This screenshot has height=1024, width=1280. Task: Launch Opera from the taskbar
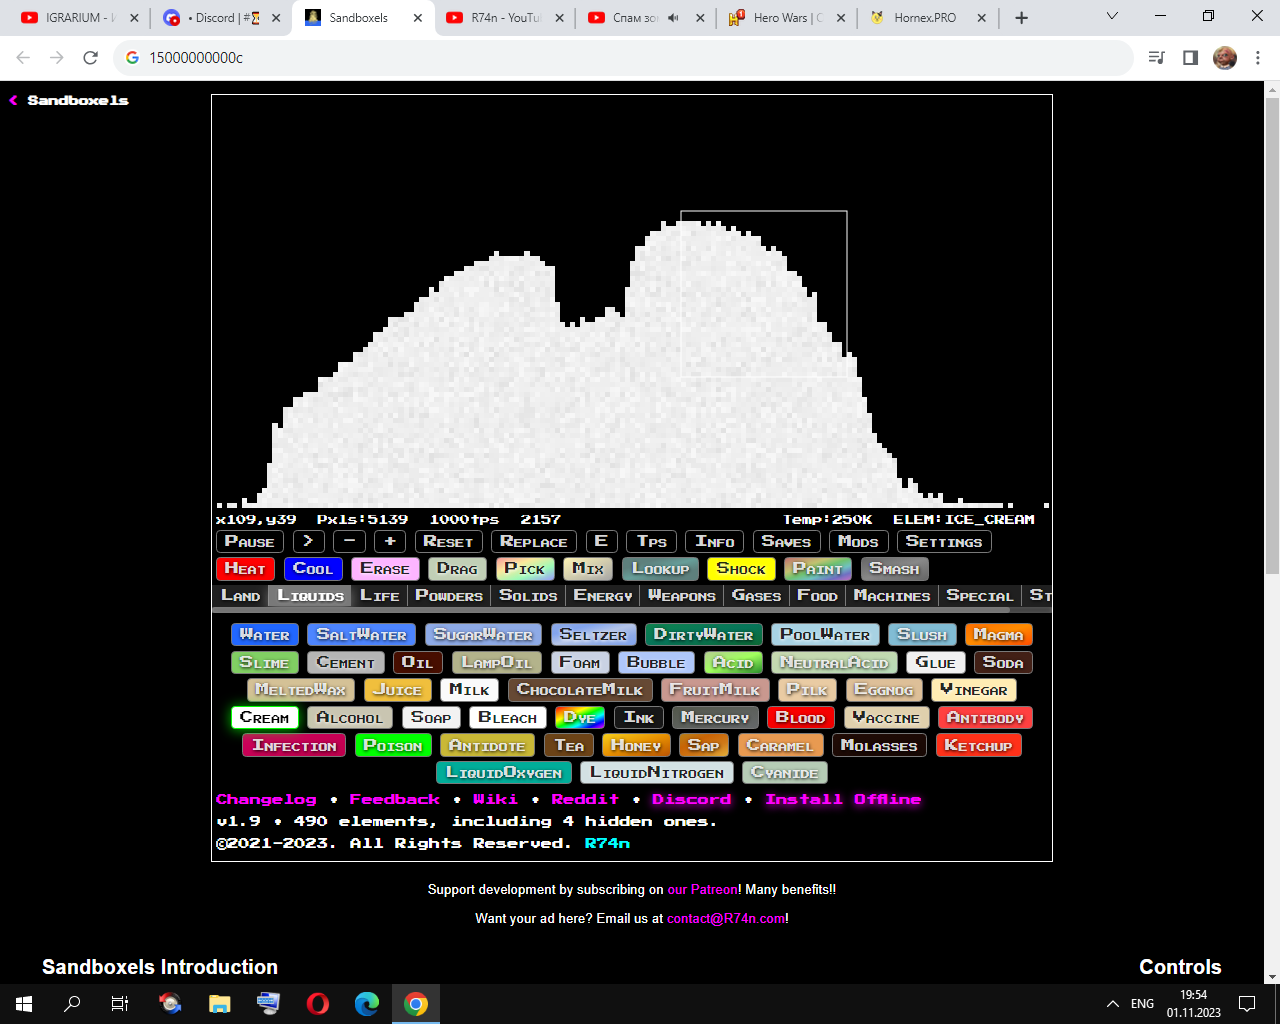pos(318,1004)
